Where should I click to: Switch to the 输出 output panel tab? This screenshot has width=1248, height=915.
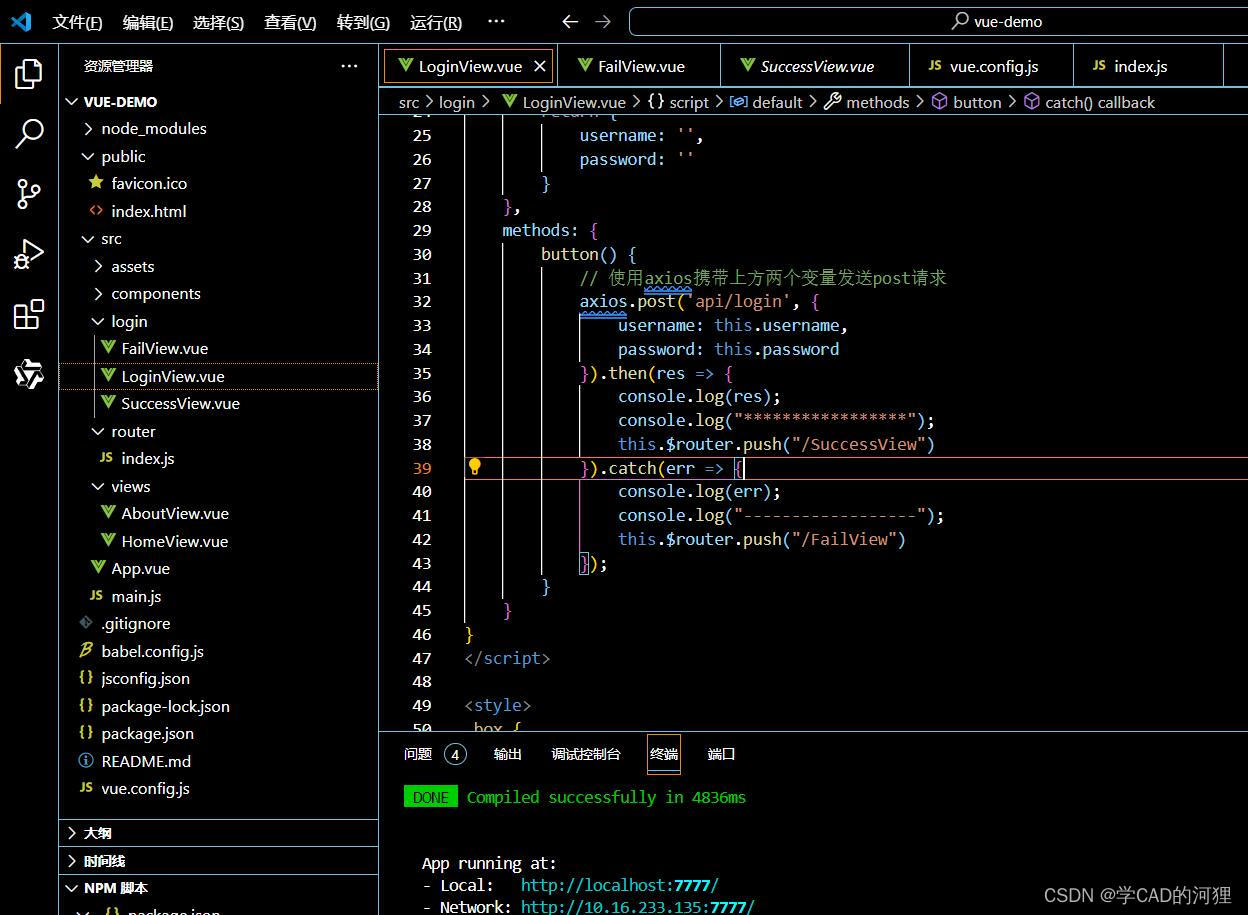point(508,754)
